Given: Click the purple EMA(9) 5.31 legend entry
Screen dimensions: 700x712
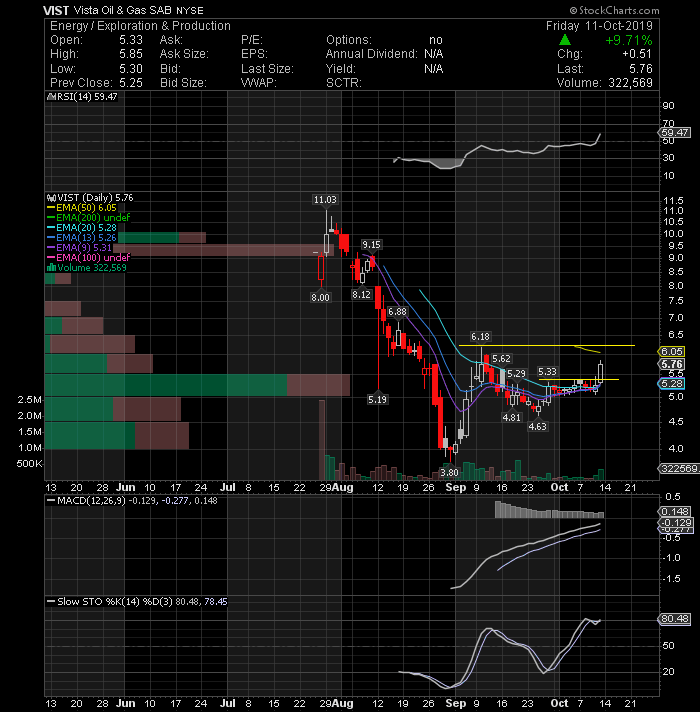Looking at the screenshot, I should point(79,247).
